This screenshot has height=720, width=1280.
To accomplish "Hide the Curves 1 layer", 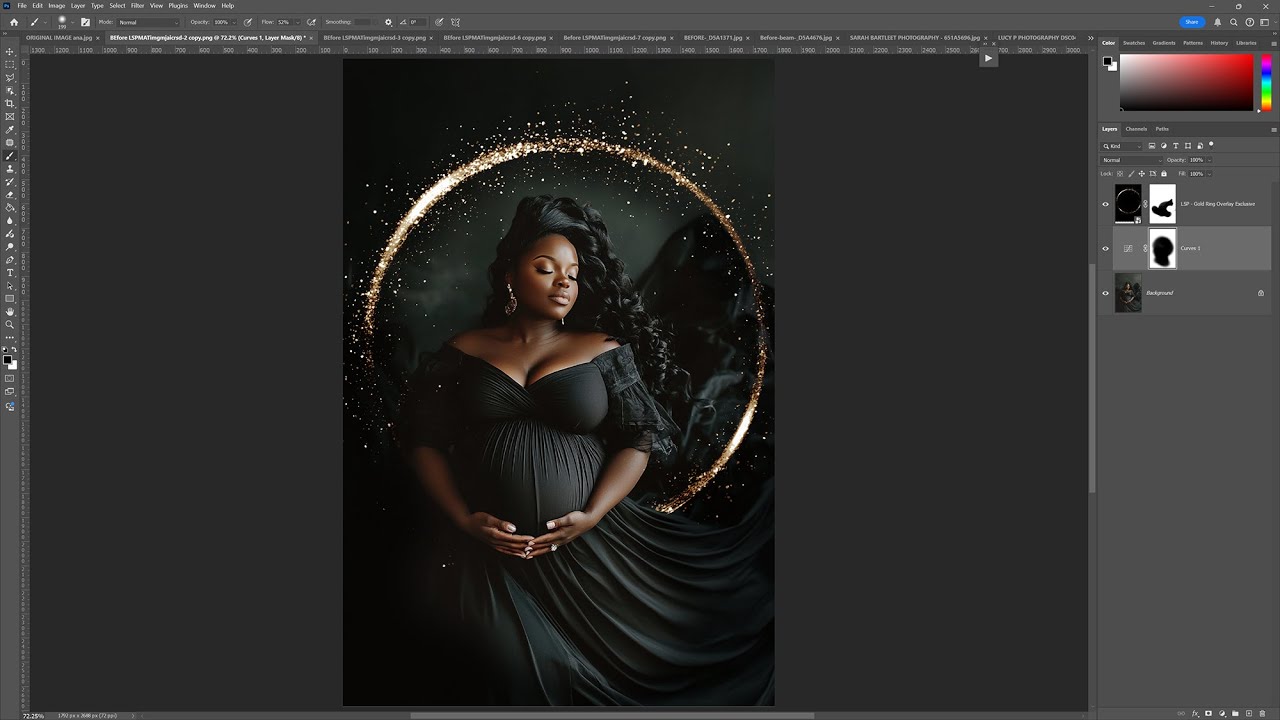I will coord(1105,248).
